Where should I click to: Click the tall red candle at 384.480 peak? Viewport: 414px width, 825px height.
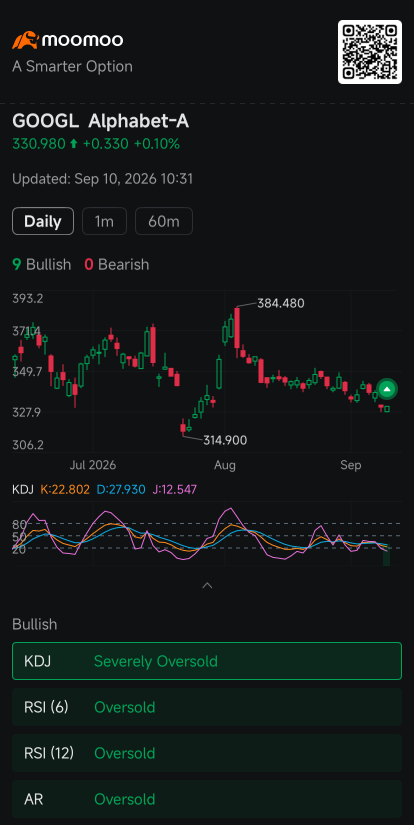click(x=237, y=328)
